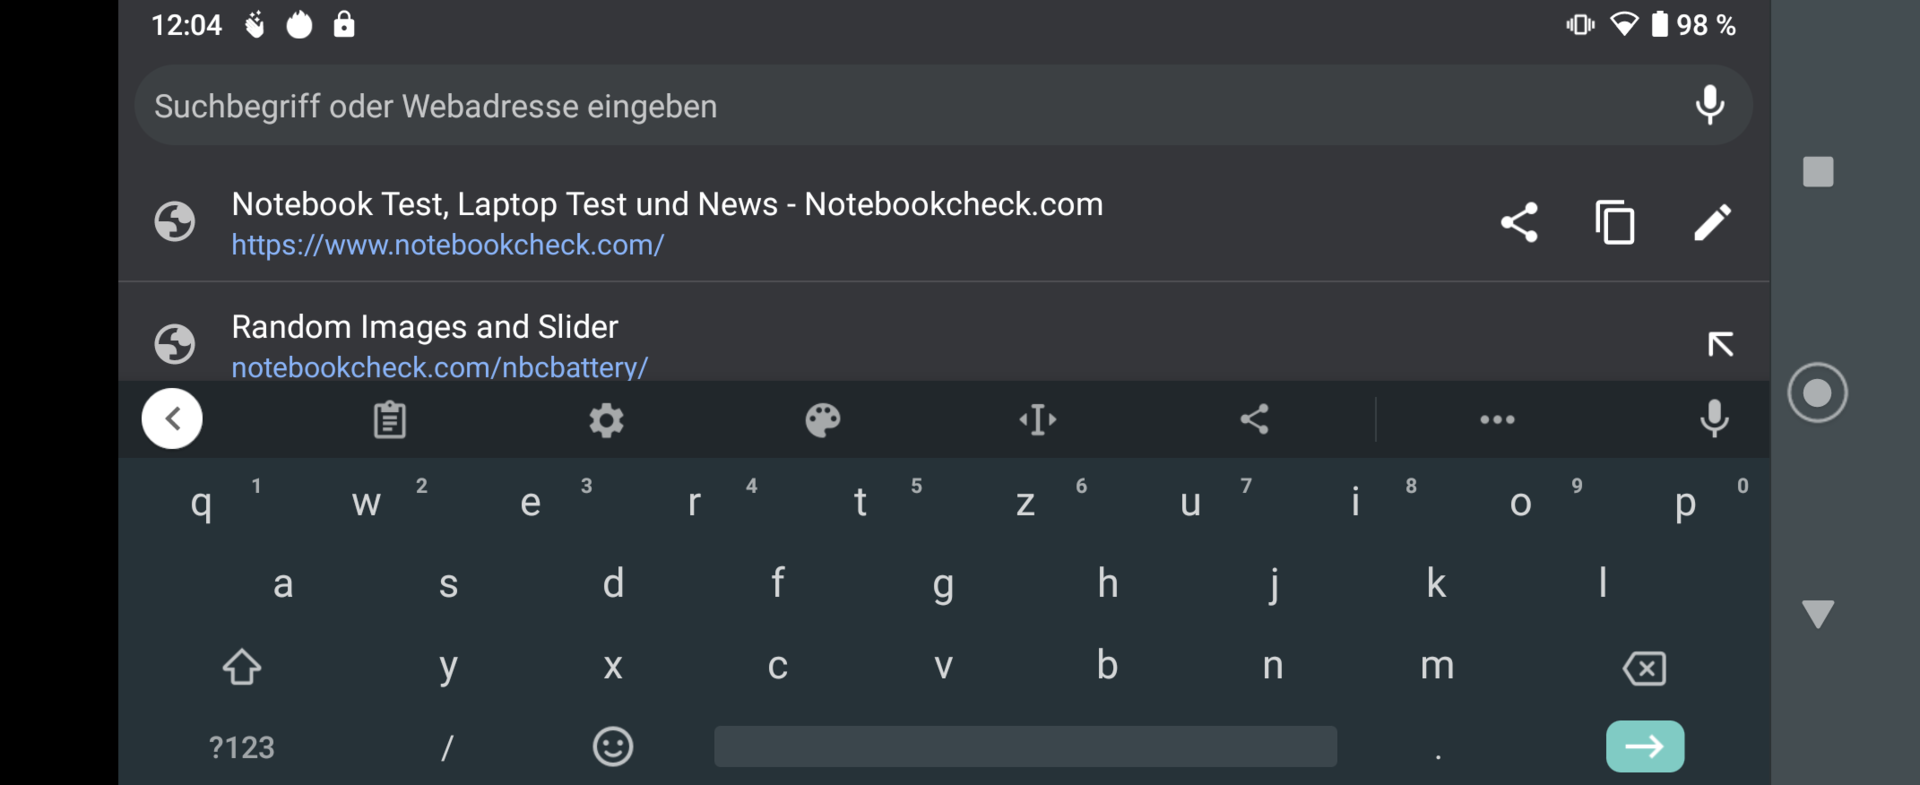The width and height of the screenshot is (1920, 785).
Task: Edit the Notebookcheck URL with pencil icon
Action: click(1712, 222)
